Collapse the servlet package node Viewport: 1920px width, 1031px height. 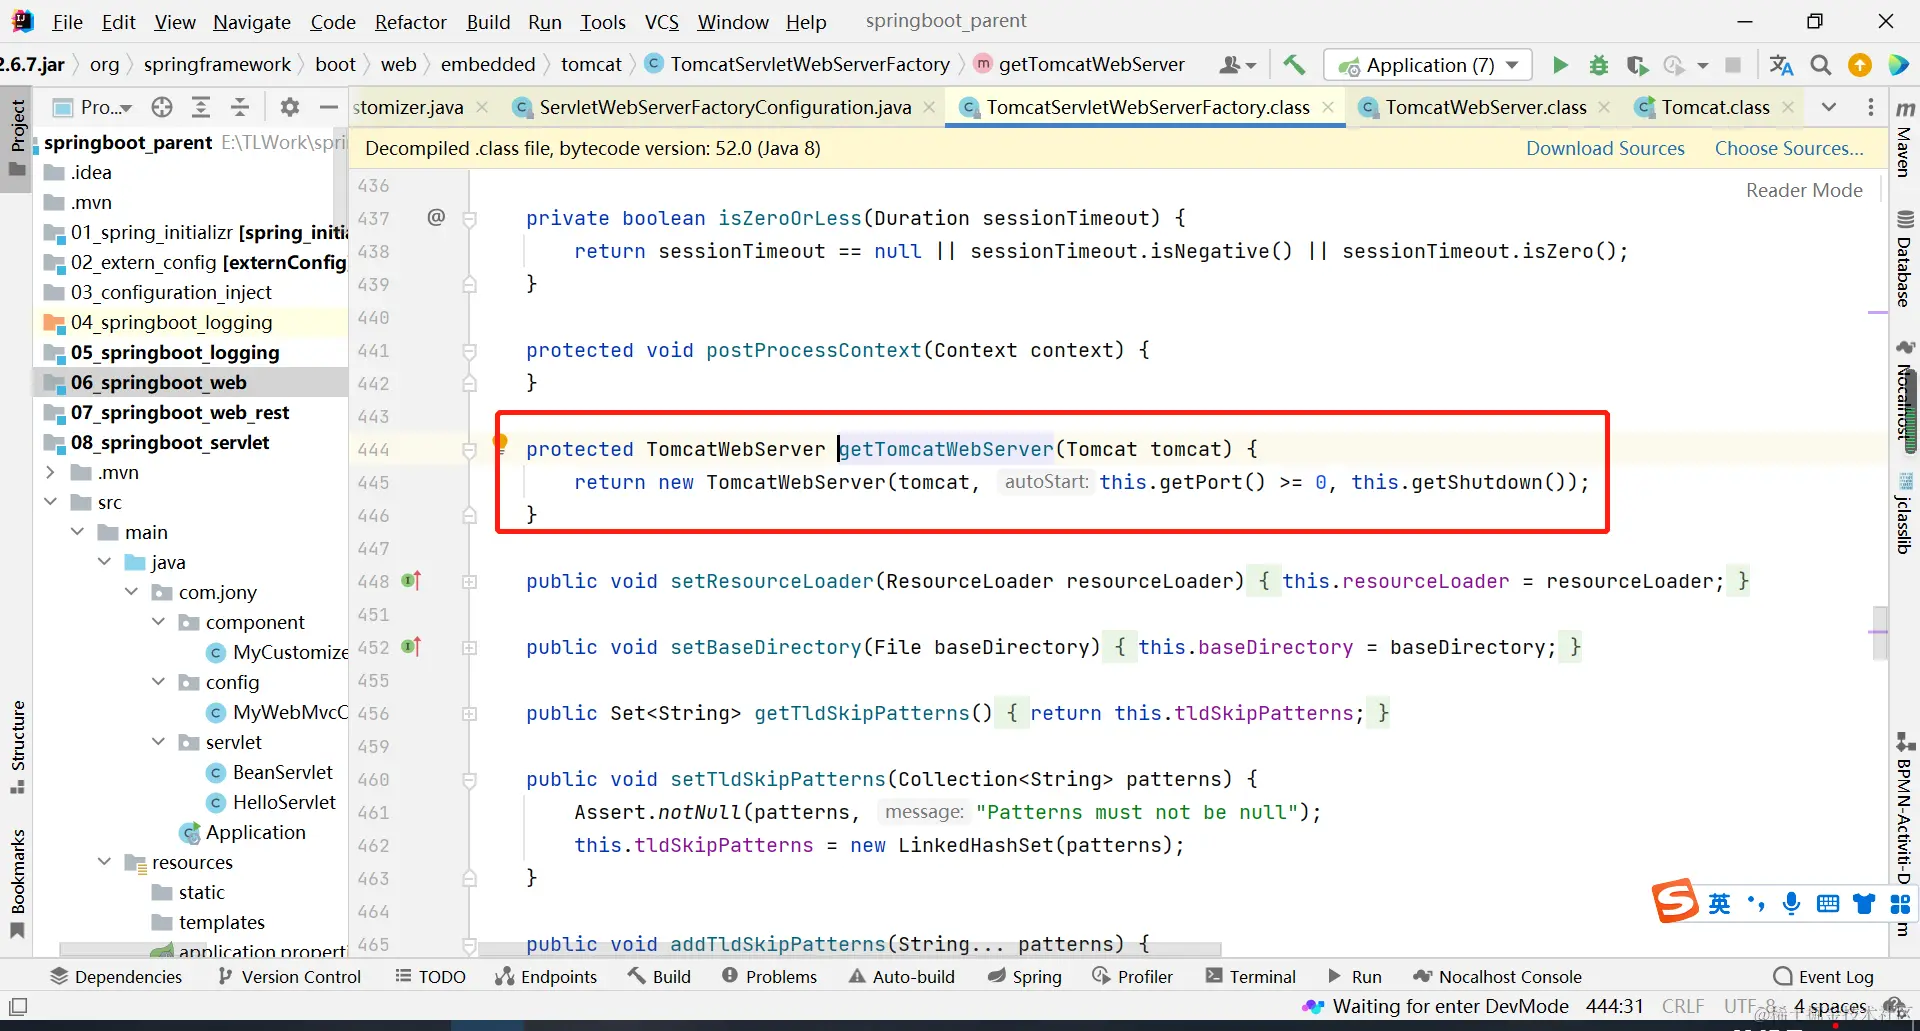(x=159, y=742)
